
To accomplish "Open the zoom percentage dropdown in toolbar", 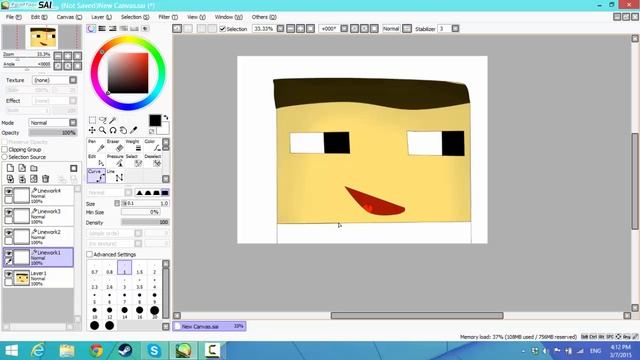I will pos(280,29).
